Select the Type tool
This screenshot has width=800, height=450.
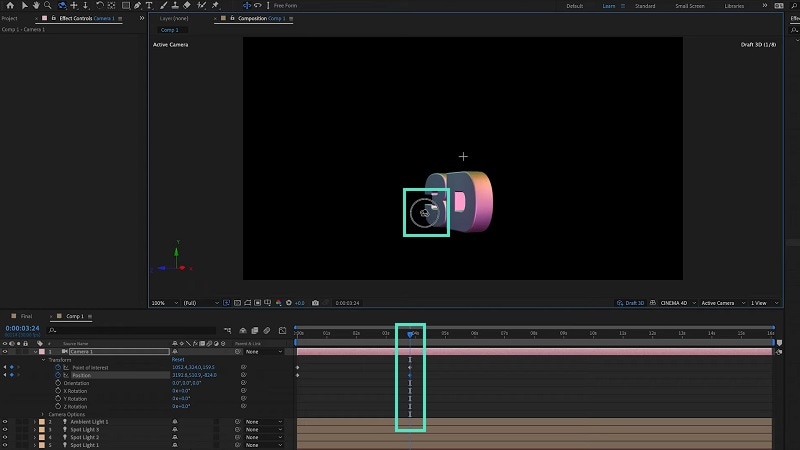[149, 6]
